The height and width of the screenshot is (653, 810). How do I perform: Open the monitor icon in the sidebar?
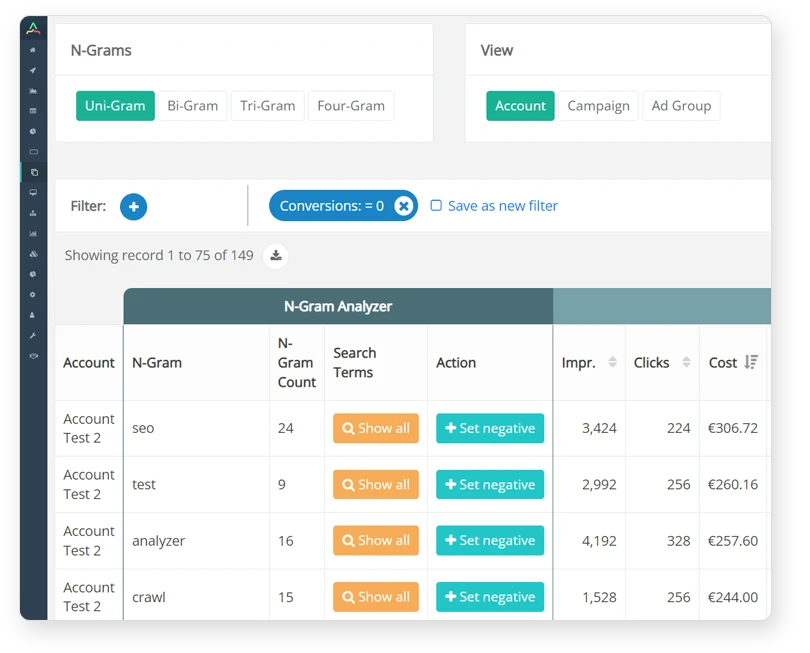pos(33,192)
